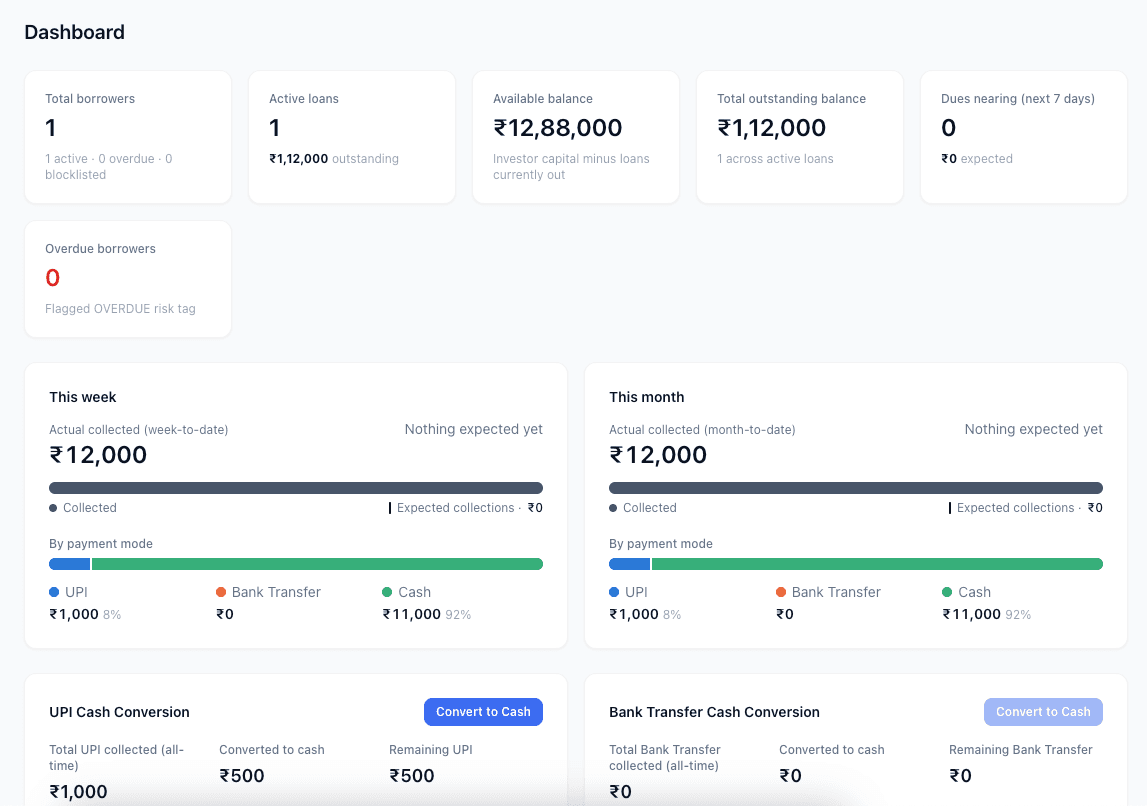Open the Total borrowers card
This screenshot has width=1147, height=806.
point(128,137)
